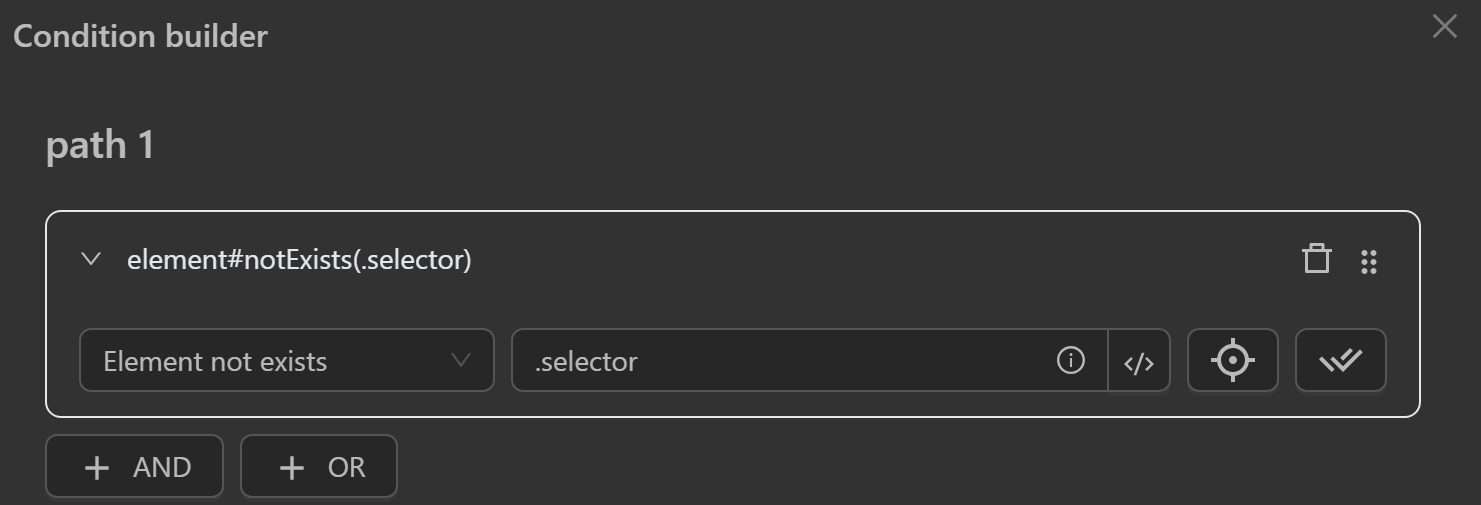Close the Condition builder dialog
The width and height of the screenshot is (1481, 505).
click(x=1444, y=27)
